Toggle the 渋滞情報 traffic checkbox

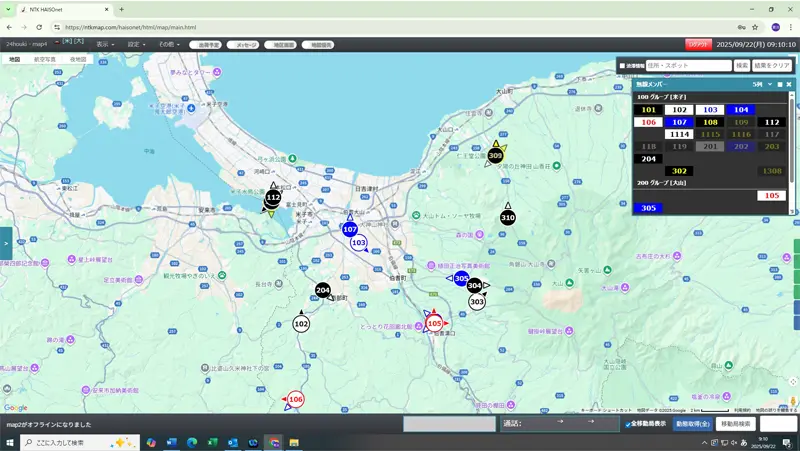pos(623,66)
